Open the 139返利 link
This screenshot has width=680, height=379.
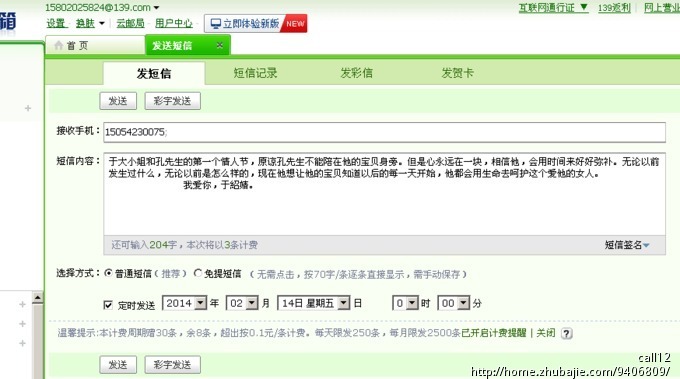coord(614,7)
